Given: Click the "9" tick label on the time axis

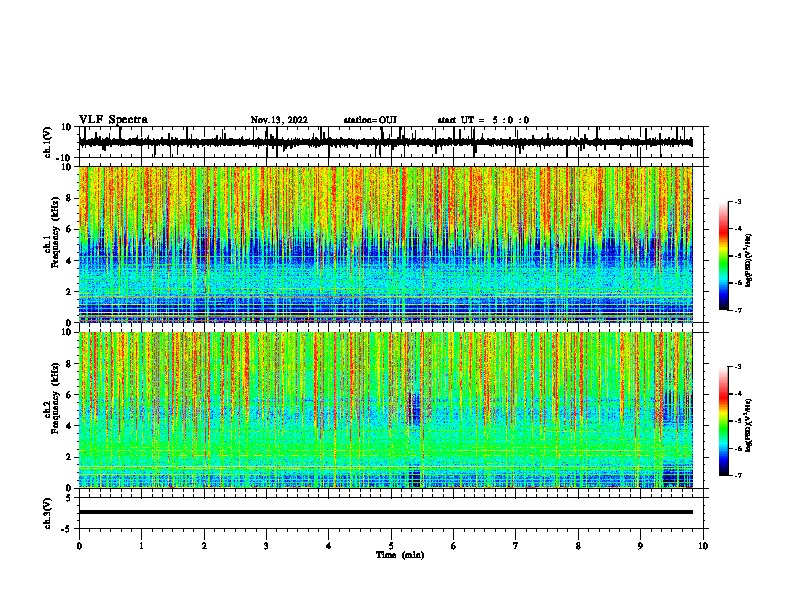Looking at the screenshot, I should [640, 546].
